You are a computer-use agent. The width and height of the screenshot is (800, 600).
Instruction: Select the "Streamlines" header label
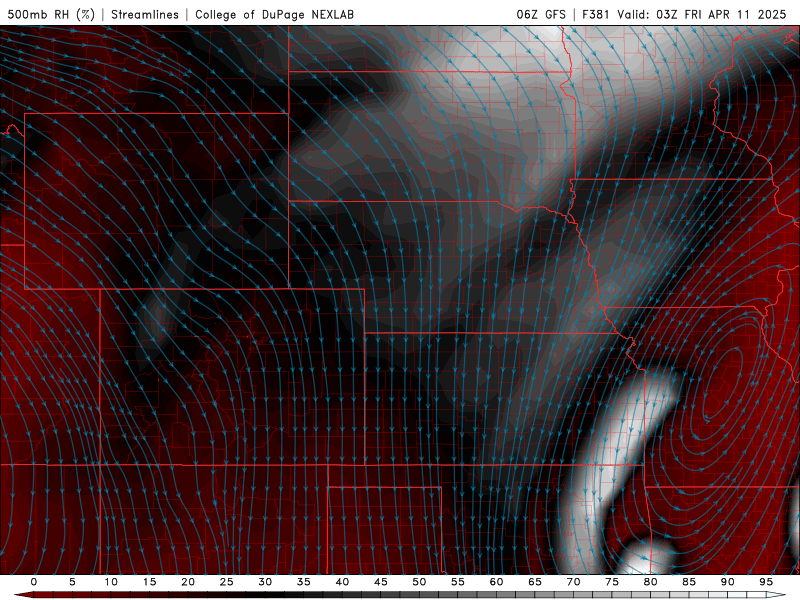coord(145,14)
